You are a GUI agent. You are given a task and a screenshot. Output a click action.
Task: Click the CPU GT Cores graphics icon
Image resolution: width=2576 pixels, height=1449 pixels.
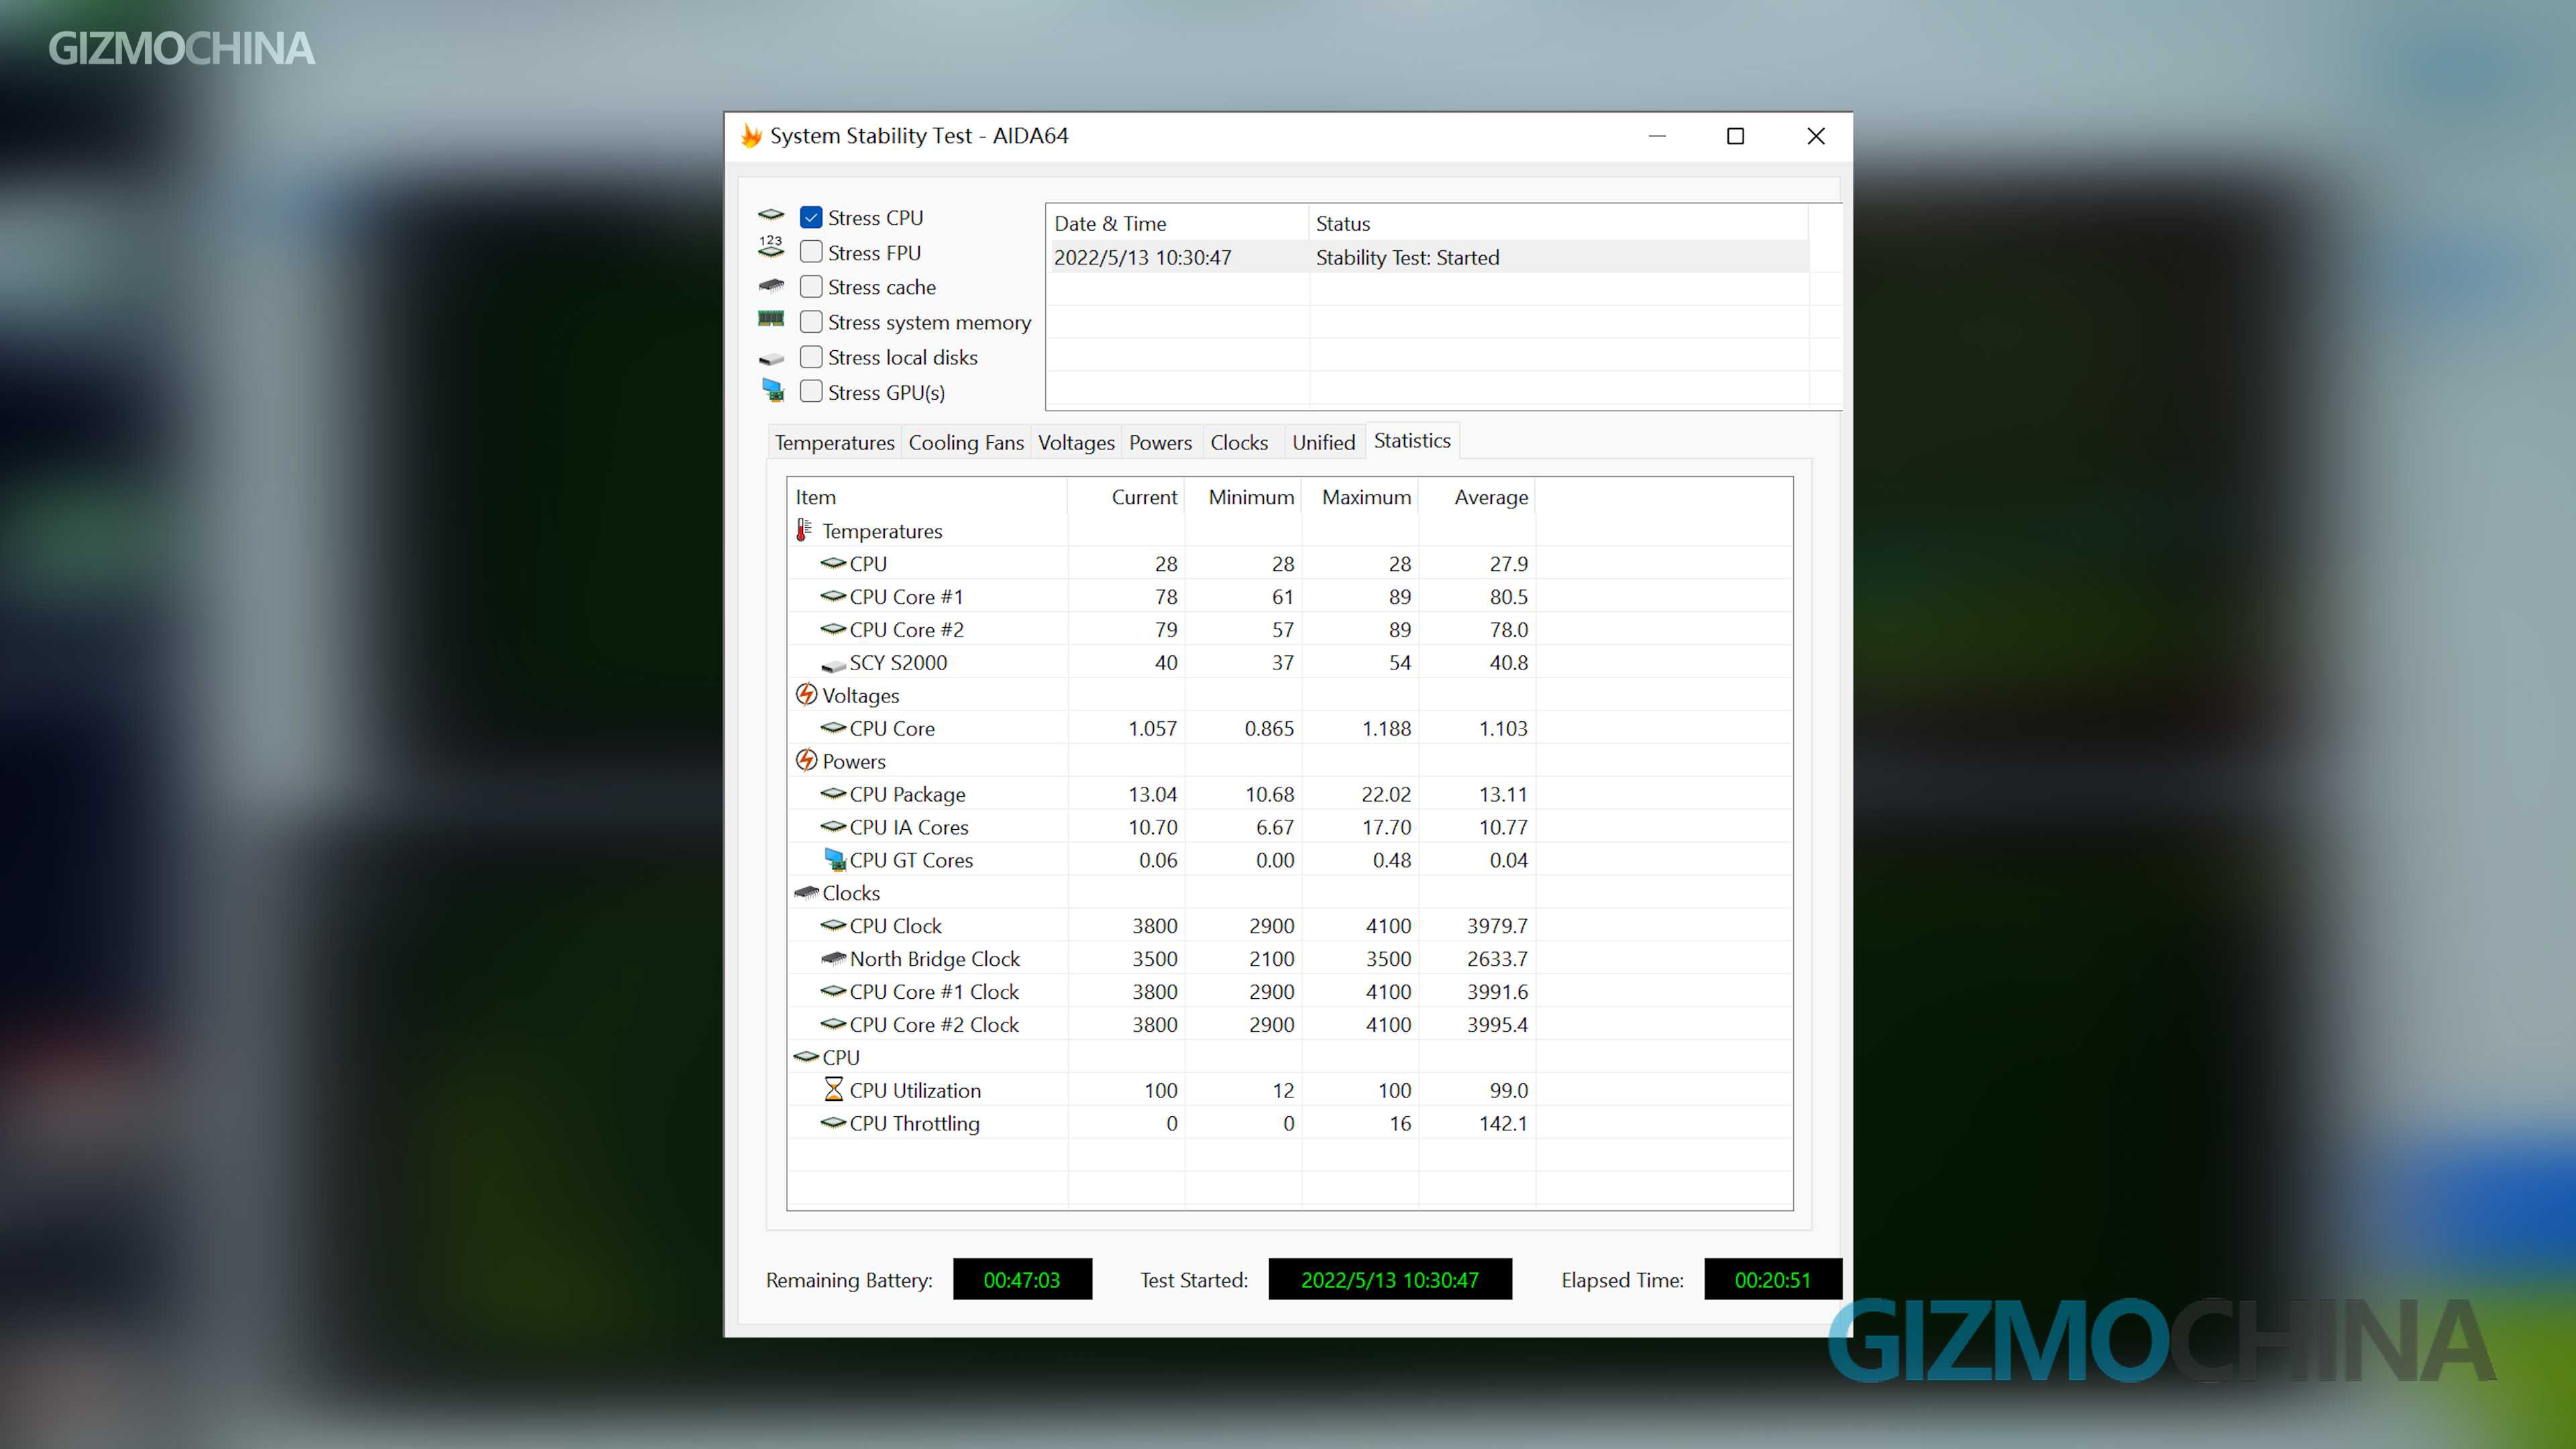point(834,859)
